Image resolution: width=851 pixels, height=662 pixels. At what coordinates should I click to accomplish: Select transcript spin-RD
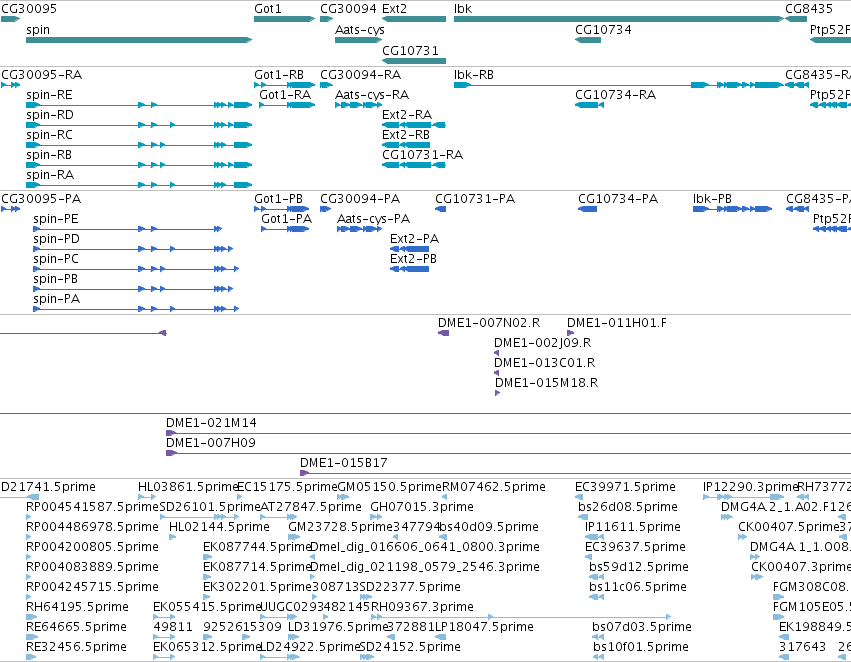[x=139, y=125]
